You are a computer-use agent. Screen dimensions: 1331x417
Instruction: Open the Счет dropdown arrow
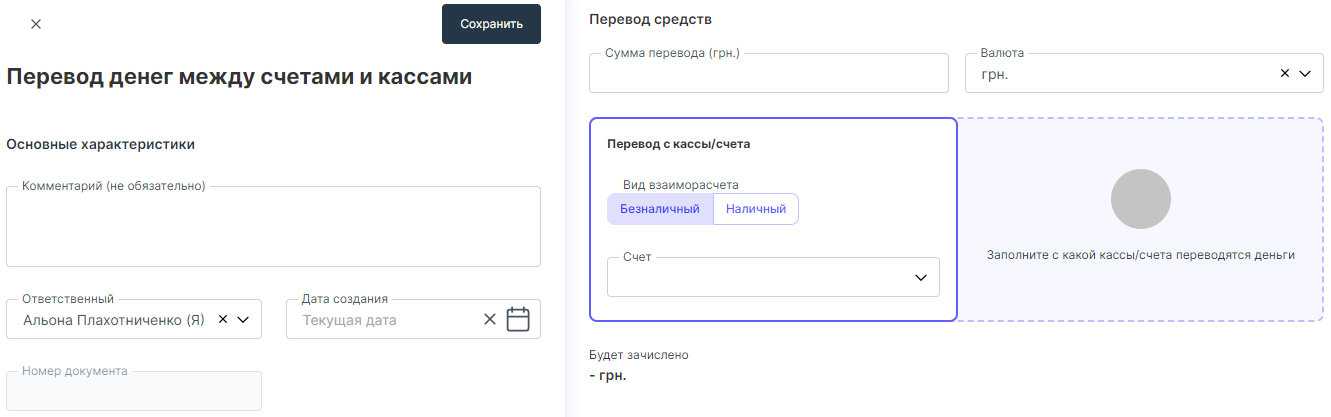(921, 278)
